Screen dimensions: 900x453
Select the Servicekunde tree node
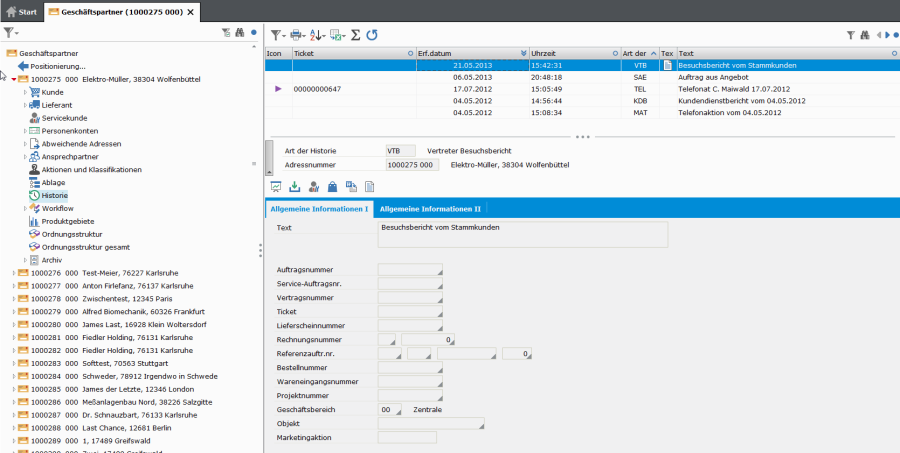[64, 118]
